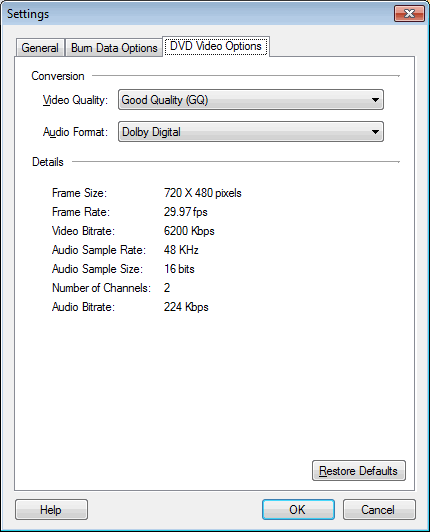Close the Settings window with X
The image size is (430, 532).
point(409,14)
